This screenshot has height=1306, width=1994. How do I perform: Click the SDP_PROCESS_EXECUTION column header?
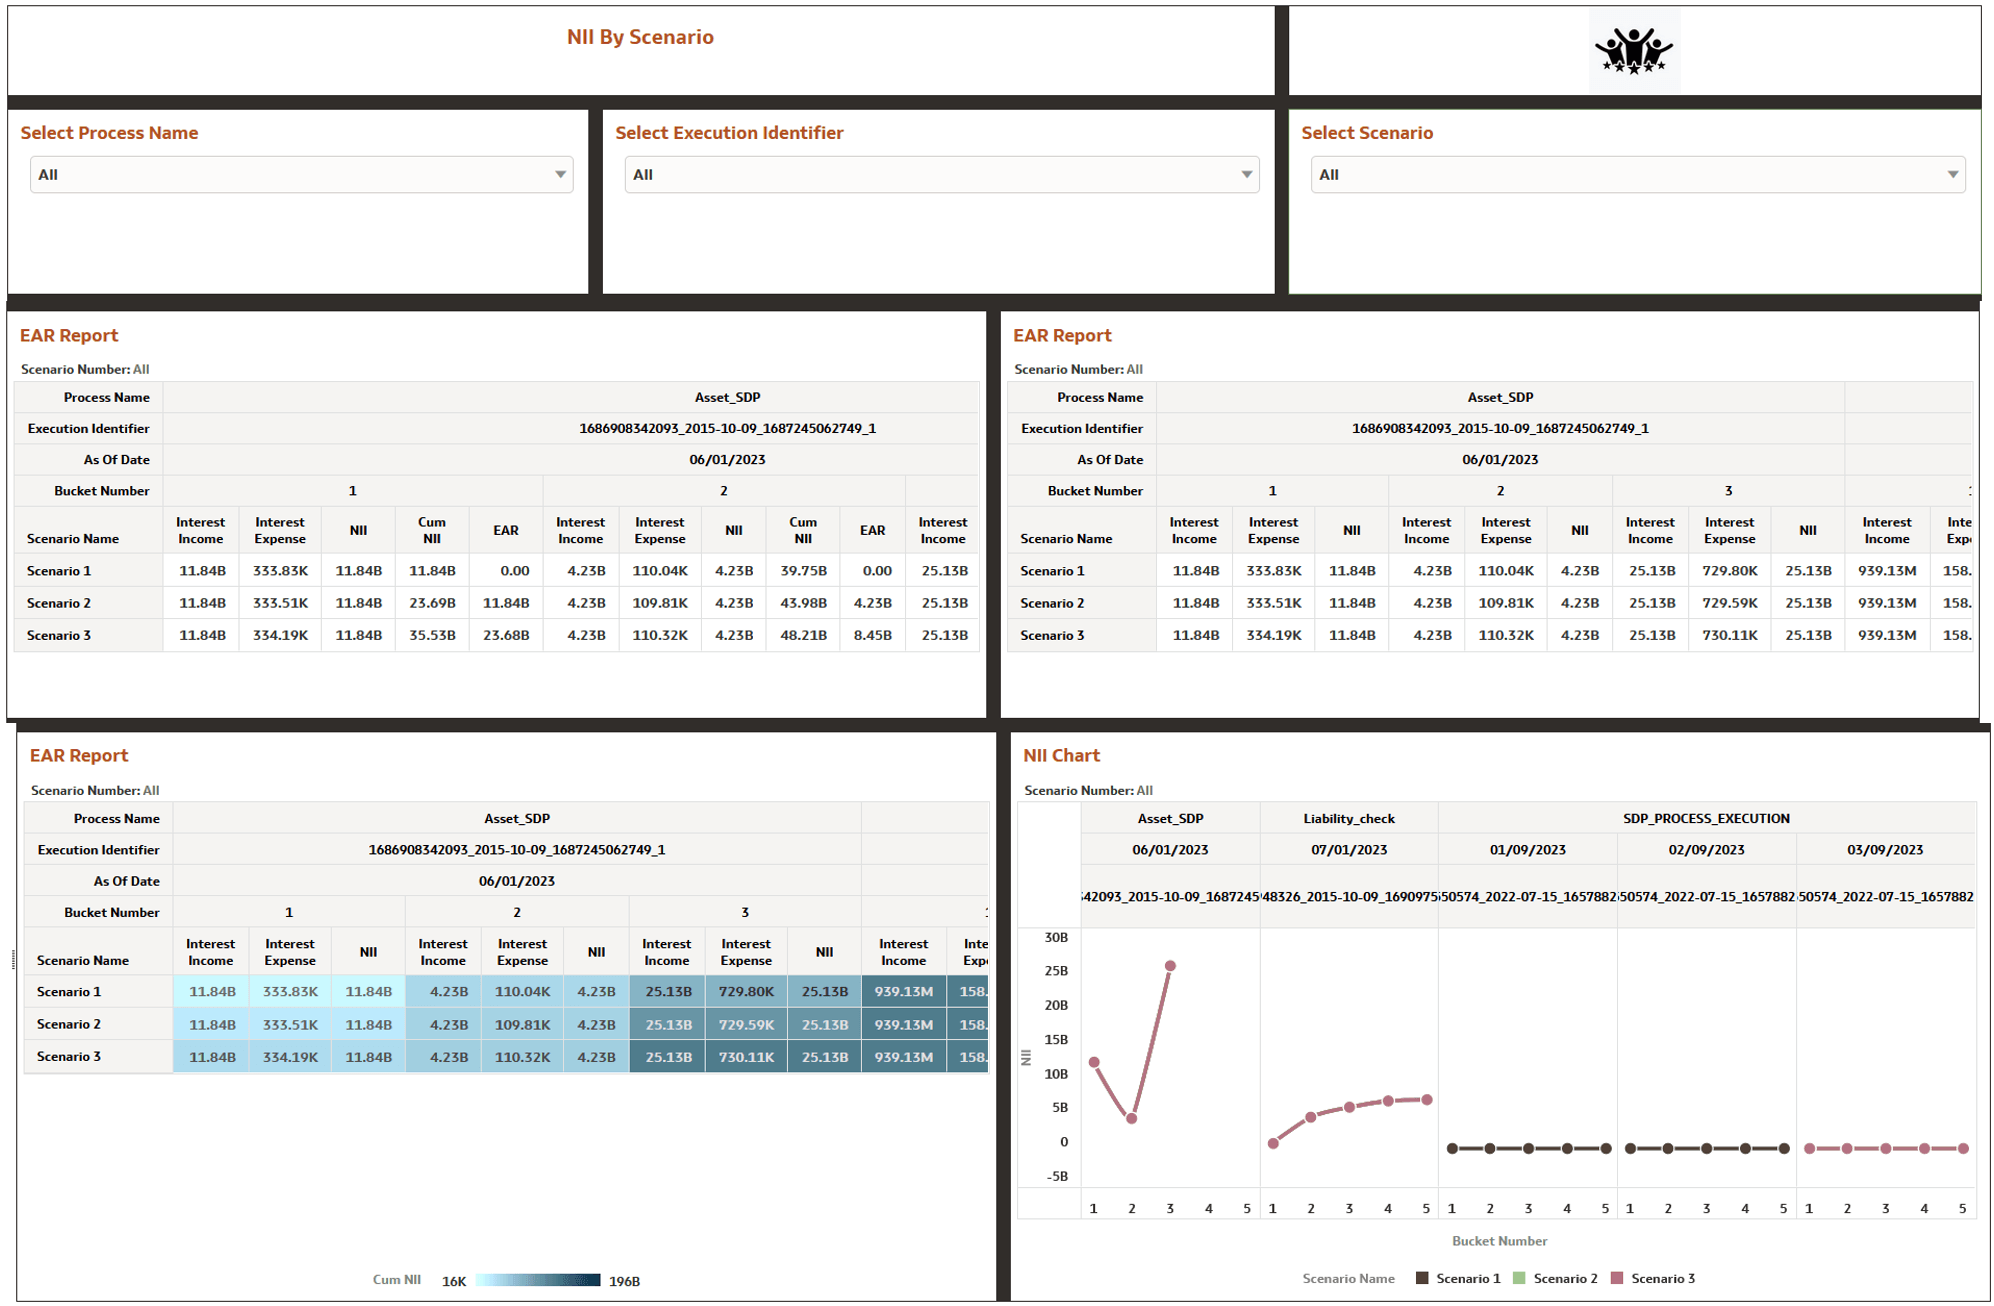tap(1707, 817)
